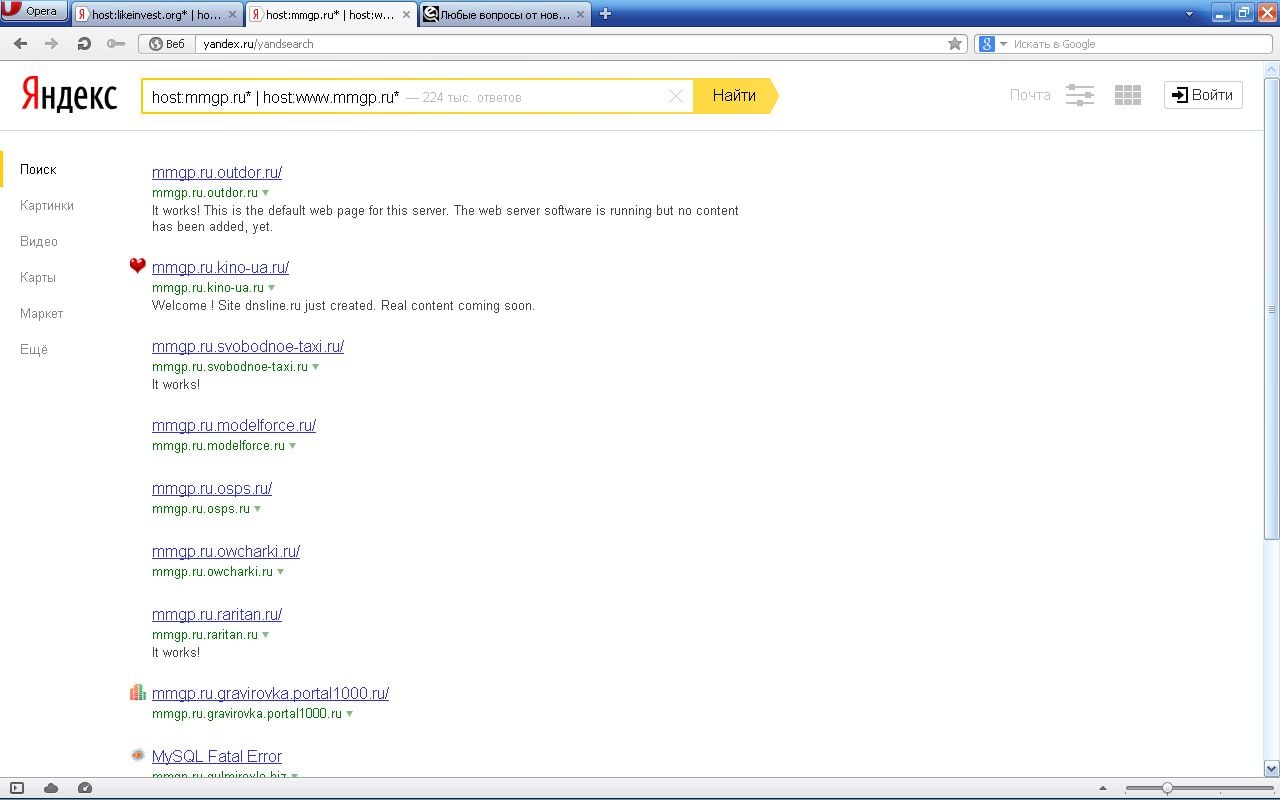Screen dimensions: 1280x800
Task: Close the likeinvest.org tab
Action: pos(232,14)
